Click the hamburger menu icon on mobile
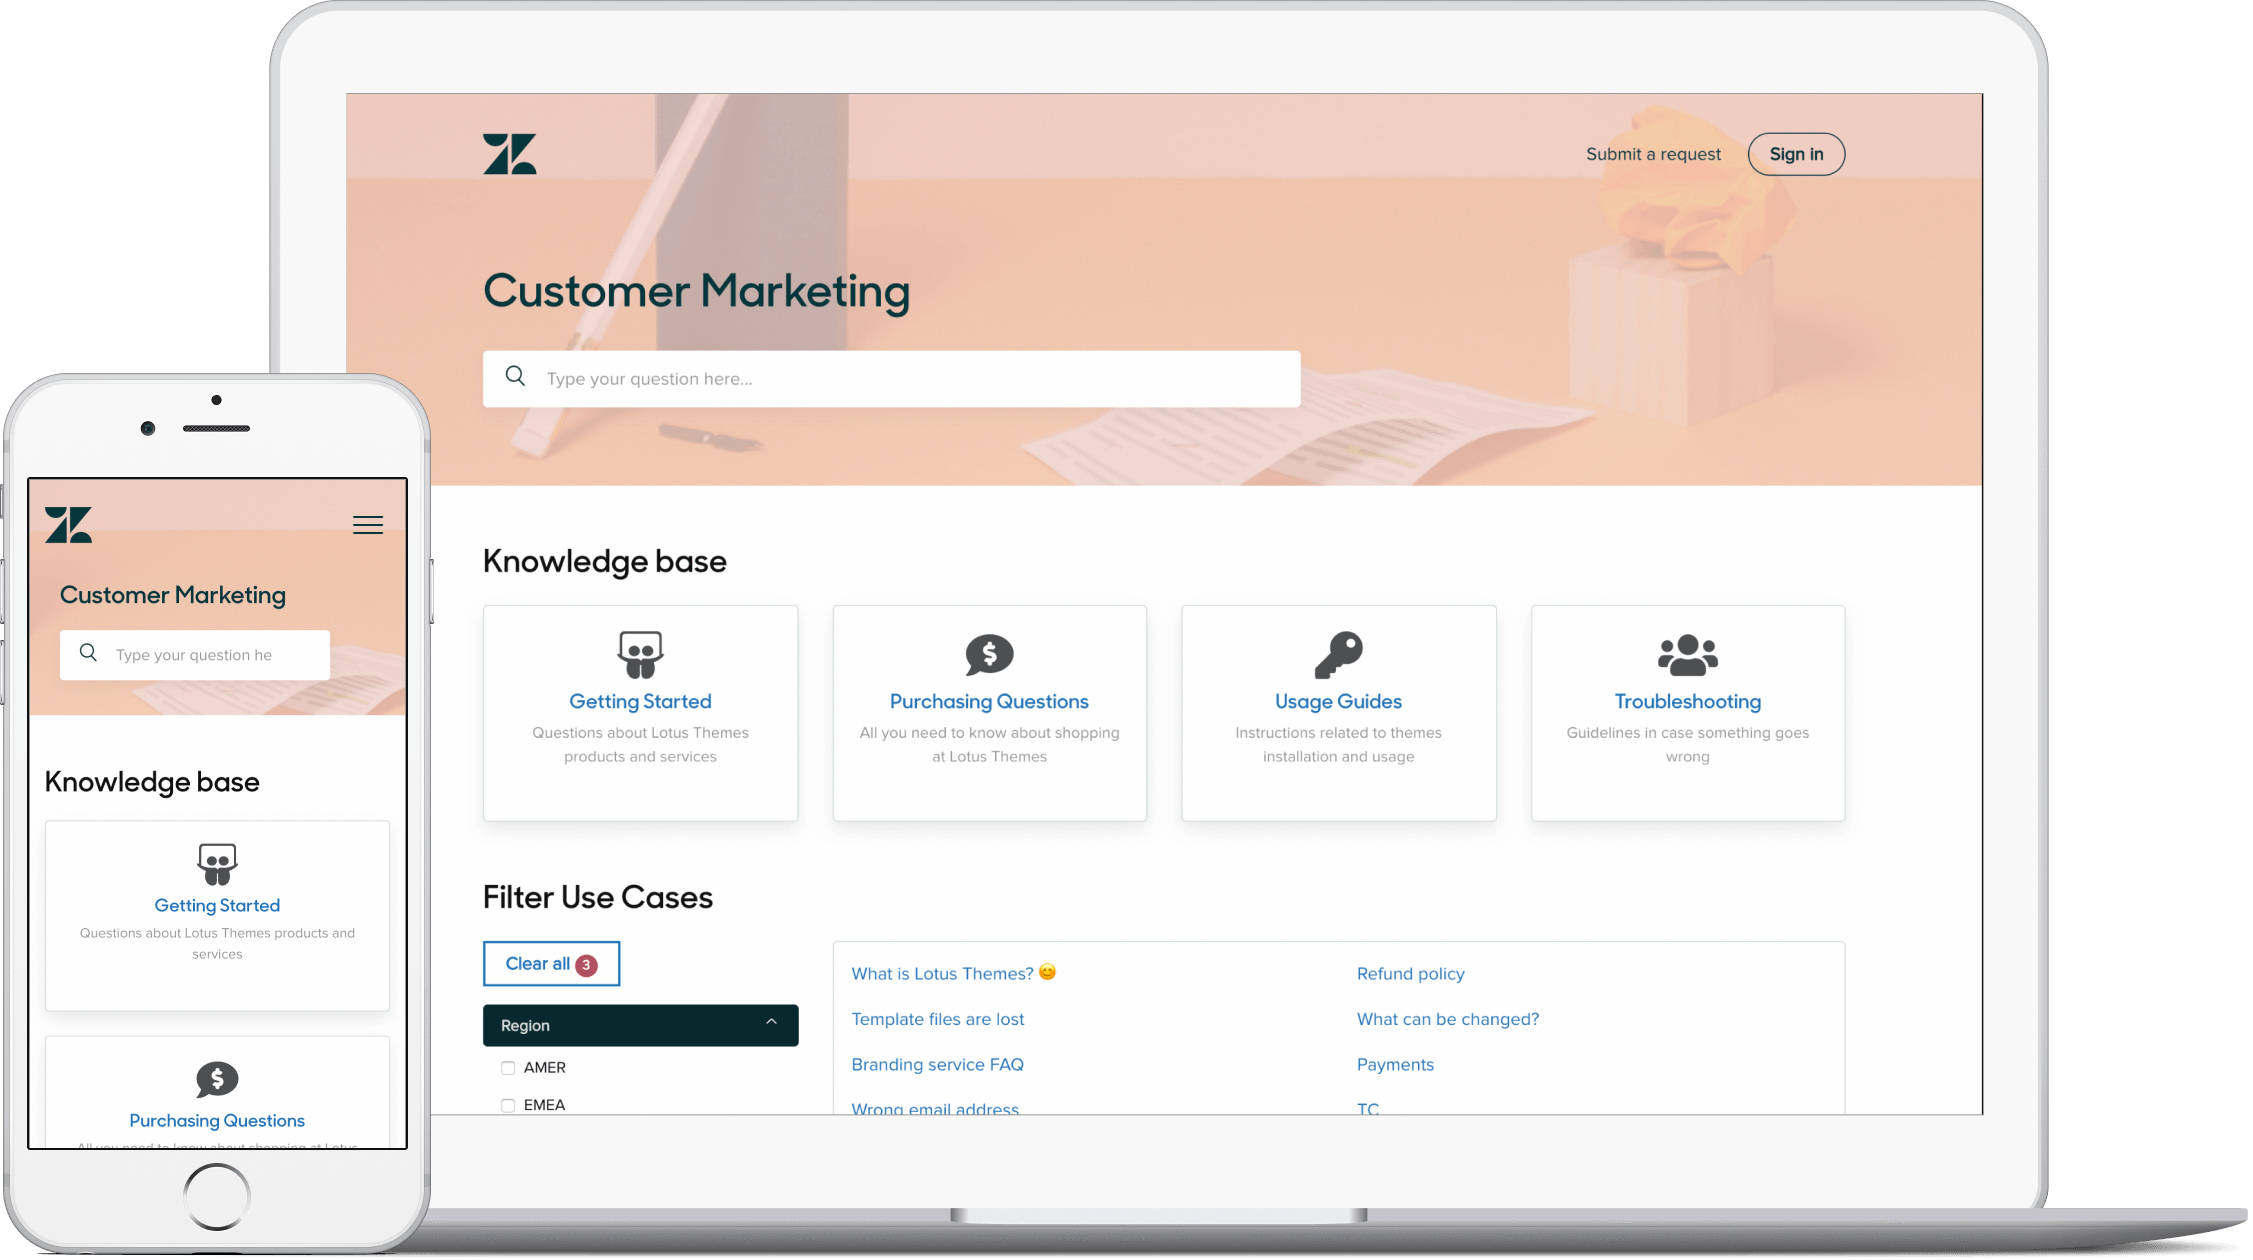 click(x=368, y=525)
